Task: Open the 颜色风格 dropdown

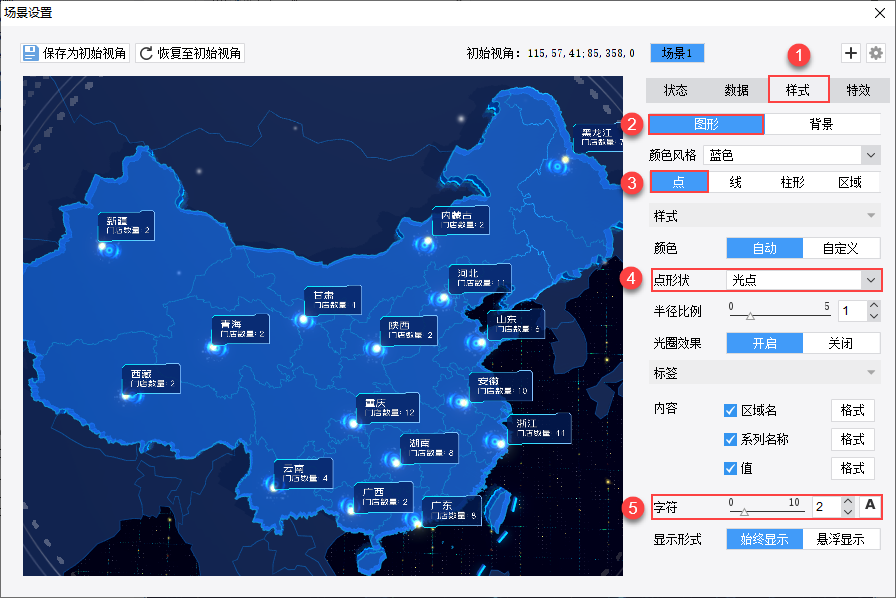Action: pos(791,155)
